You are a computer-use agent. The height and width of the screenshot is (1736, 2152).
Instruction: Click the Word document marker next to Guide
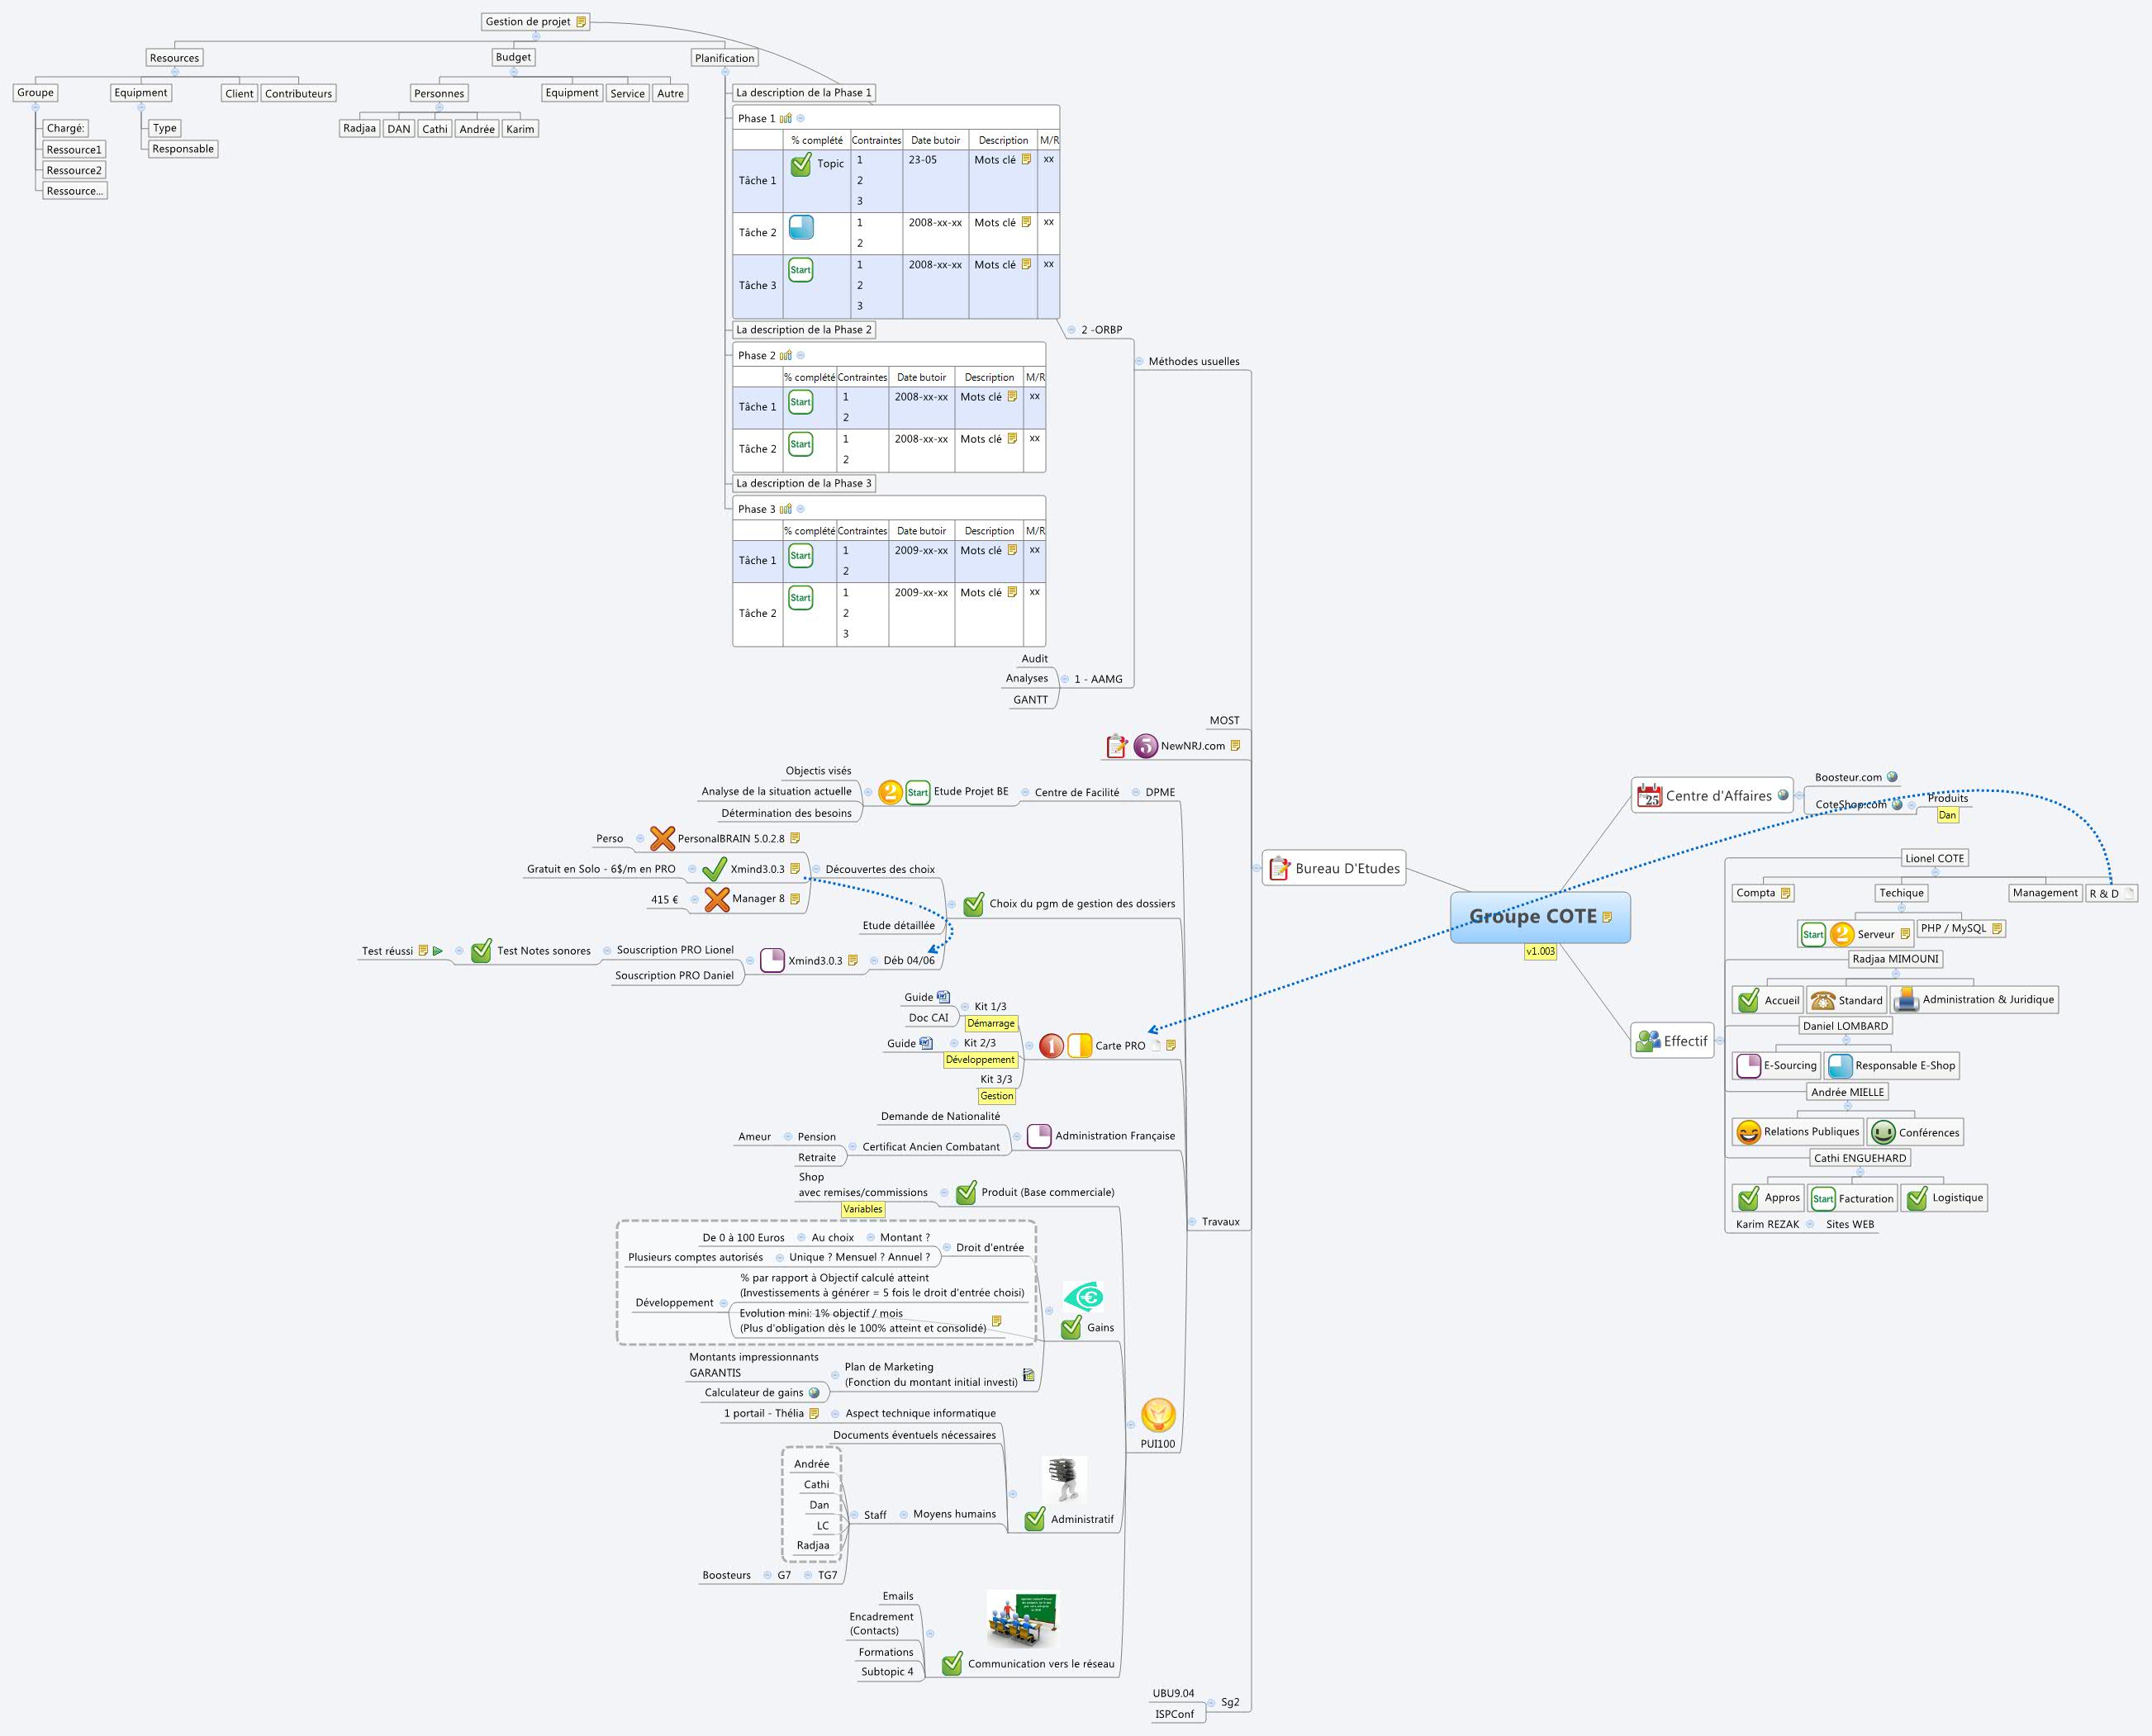944,998
